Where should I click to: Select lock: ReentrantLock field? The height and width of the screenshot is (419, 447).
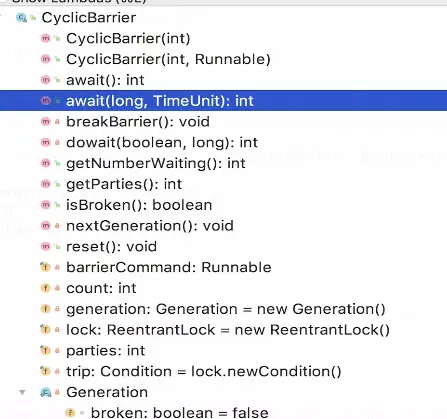[228, 330]
